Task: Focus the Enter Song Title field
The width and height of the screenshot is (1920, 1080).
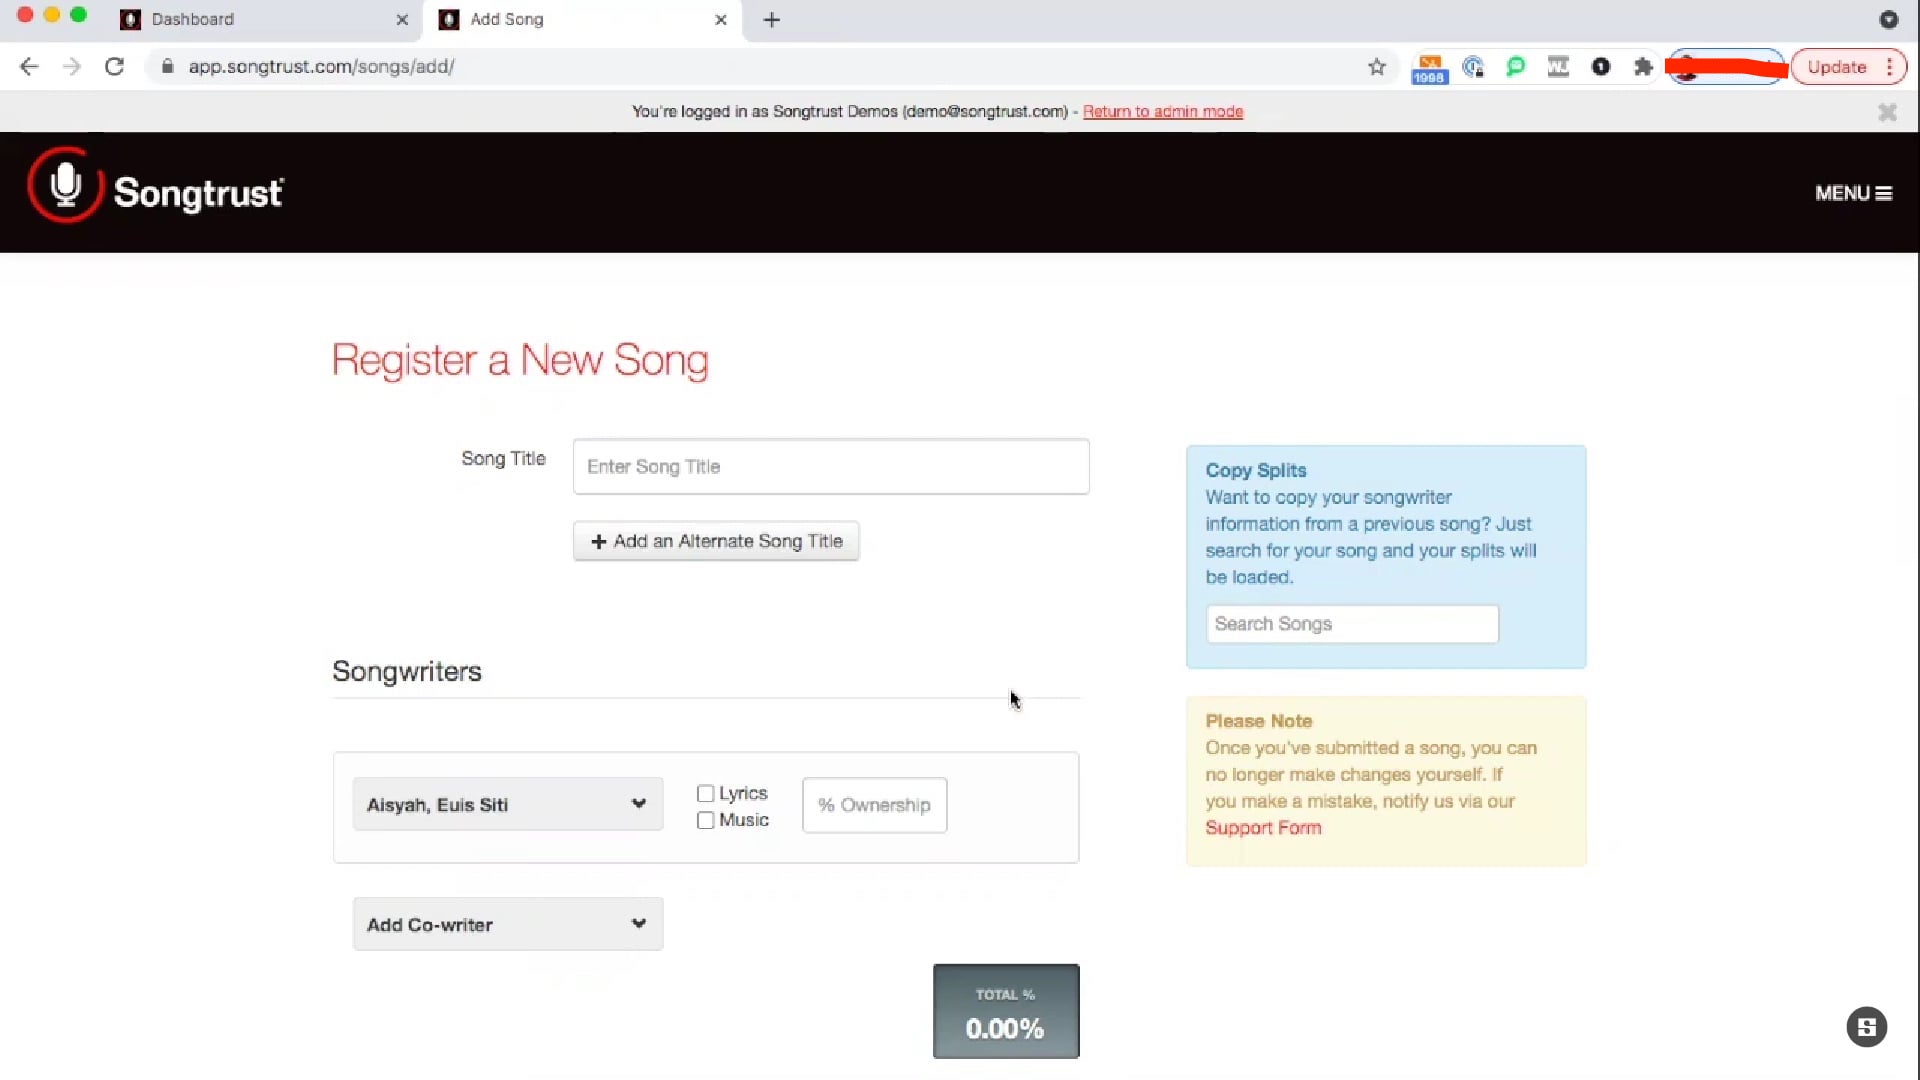Action: coord(830,466)
